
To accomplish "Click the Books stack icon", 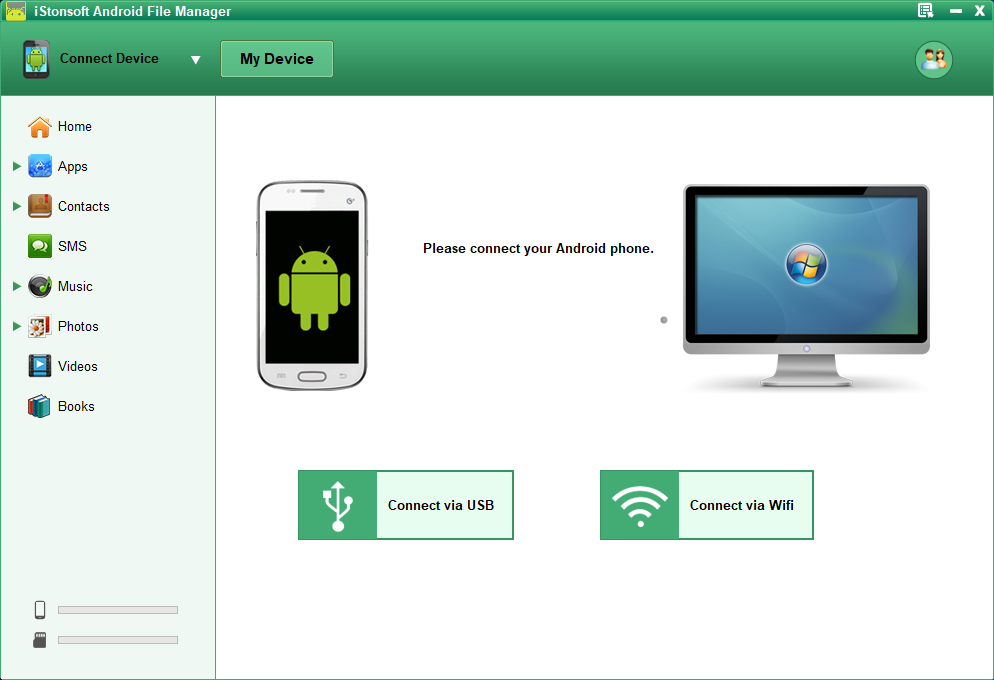I will (x=39, y=406).
